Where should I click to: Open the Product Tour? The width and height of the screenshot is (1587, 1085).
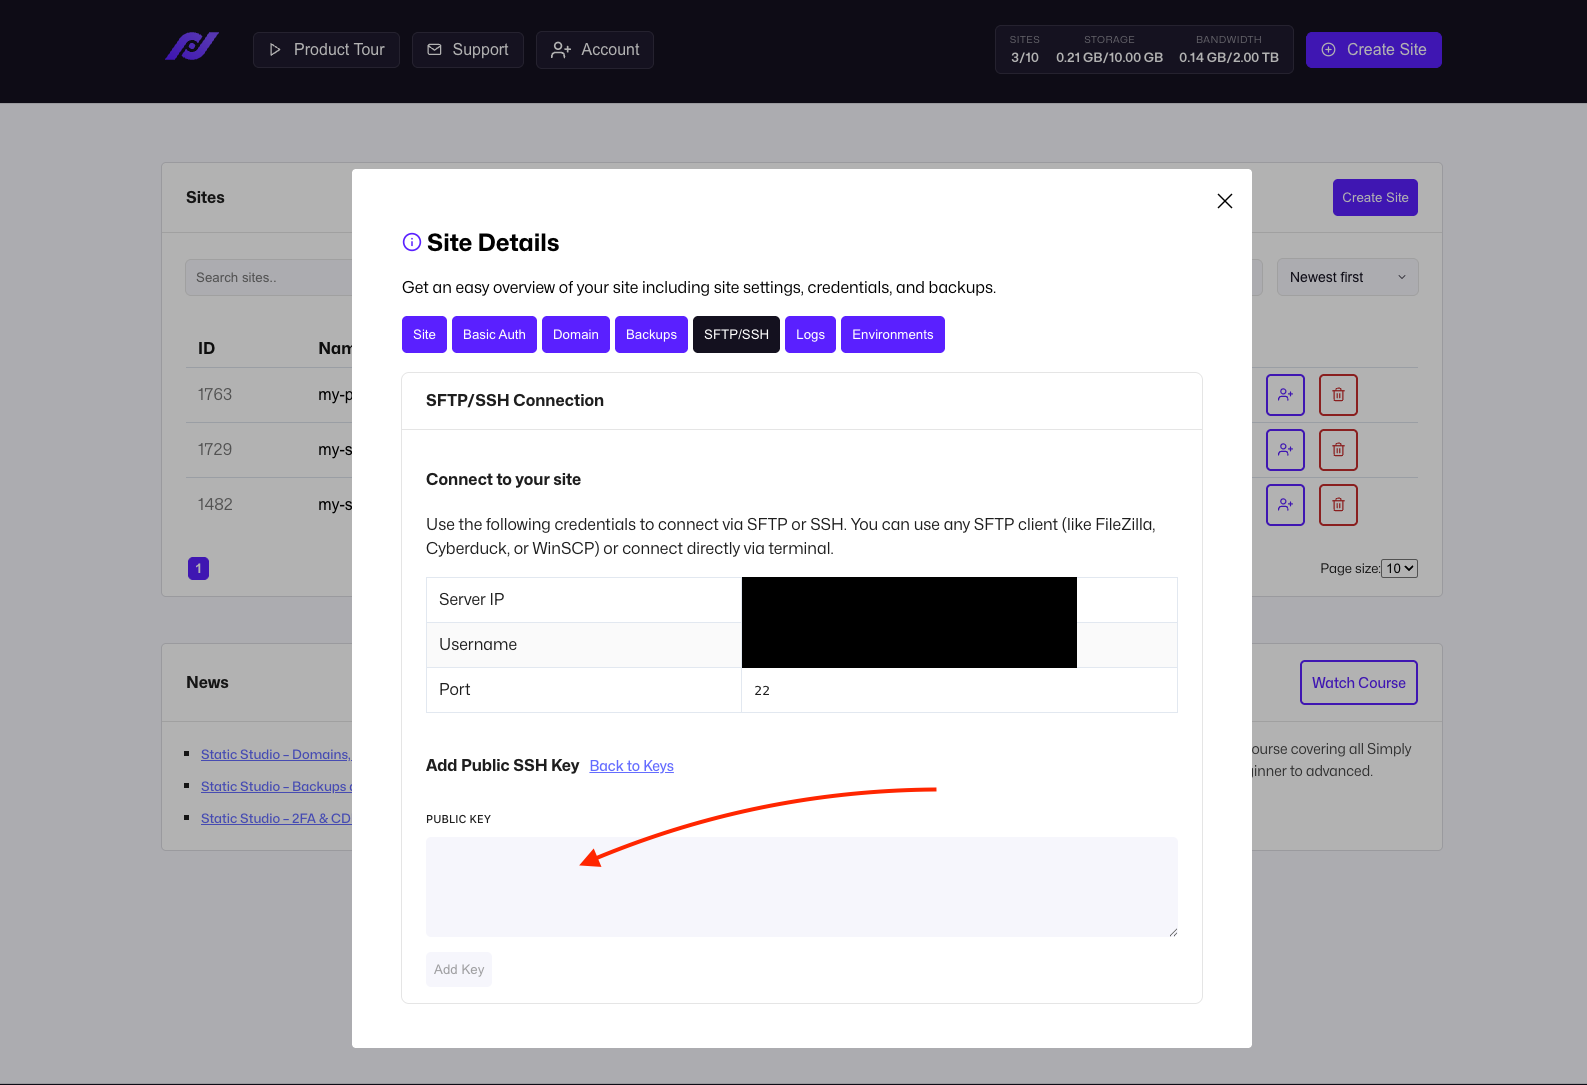(326, 50)
